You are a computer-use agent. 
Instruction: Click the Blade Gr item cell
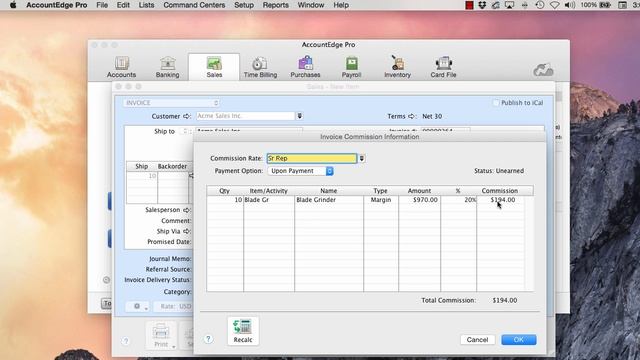click(269, 200)
